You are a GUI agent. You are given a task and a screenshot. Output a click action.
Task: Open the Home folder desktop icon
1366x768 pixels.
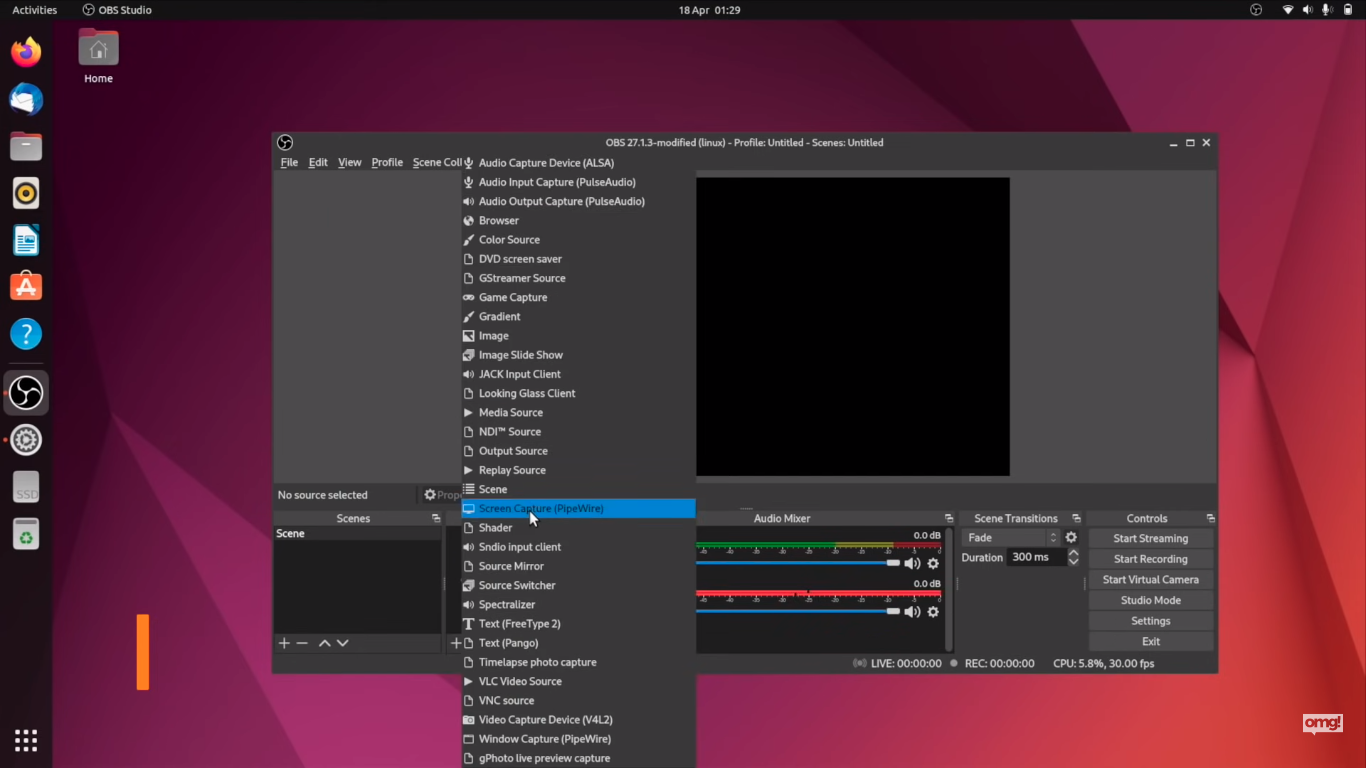point(98,57)
